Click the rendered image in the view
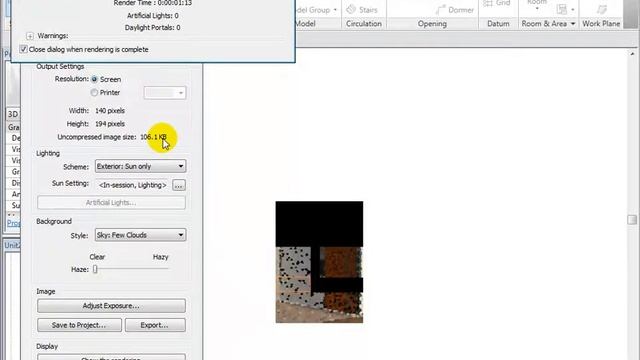The image size is (640, 360). point(319,262)
